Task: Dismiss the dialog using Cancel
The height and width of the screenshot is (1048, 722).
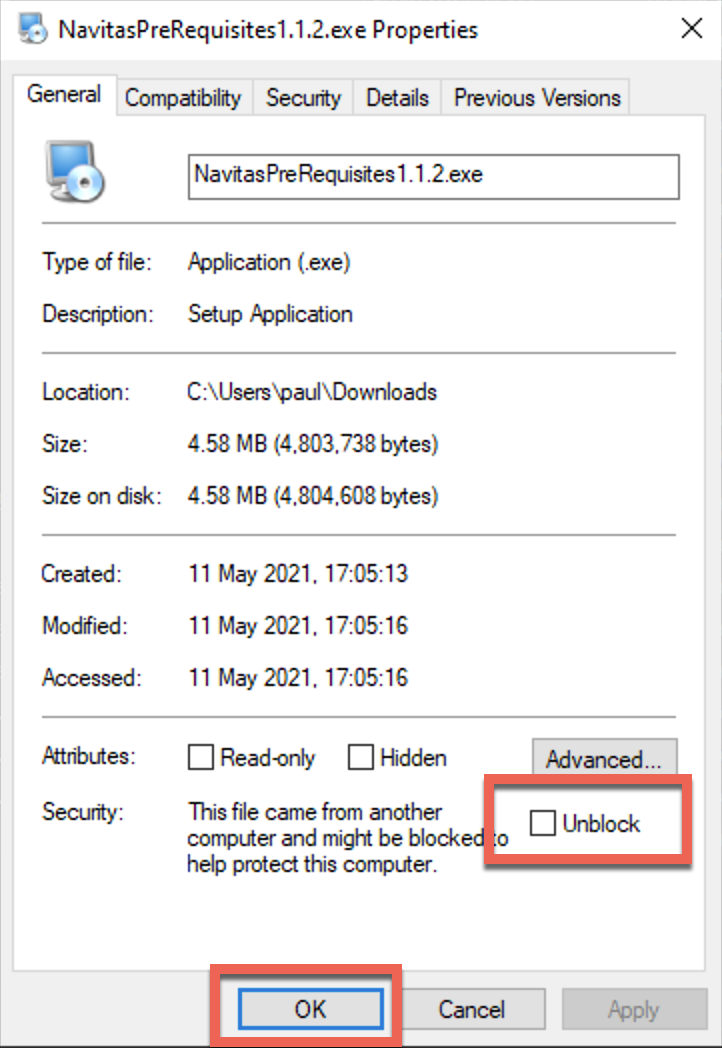Action: (472, 1009)
